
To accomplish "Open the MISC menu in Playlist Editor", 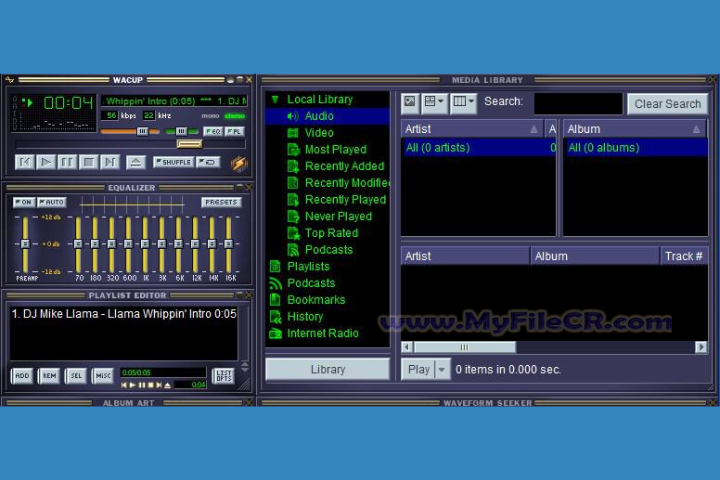I will point(103,376).
